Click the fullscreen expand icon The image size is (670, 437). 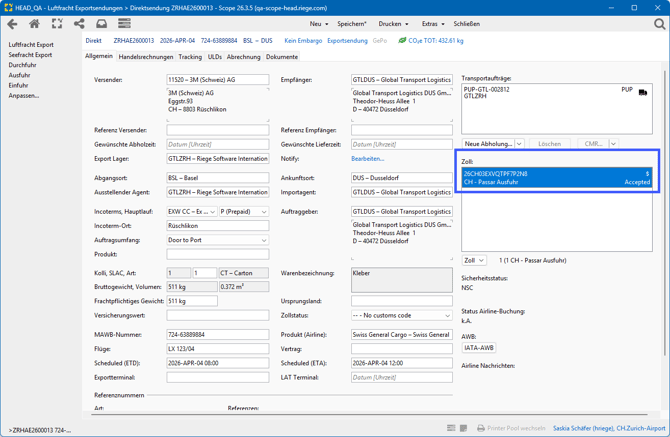[x=57, y=24]
